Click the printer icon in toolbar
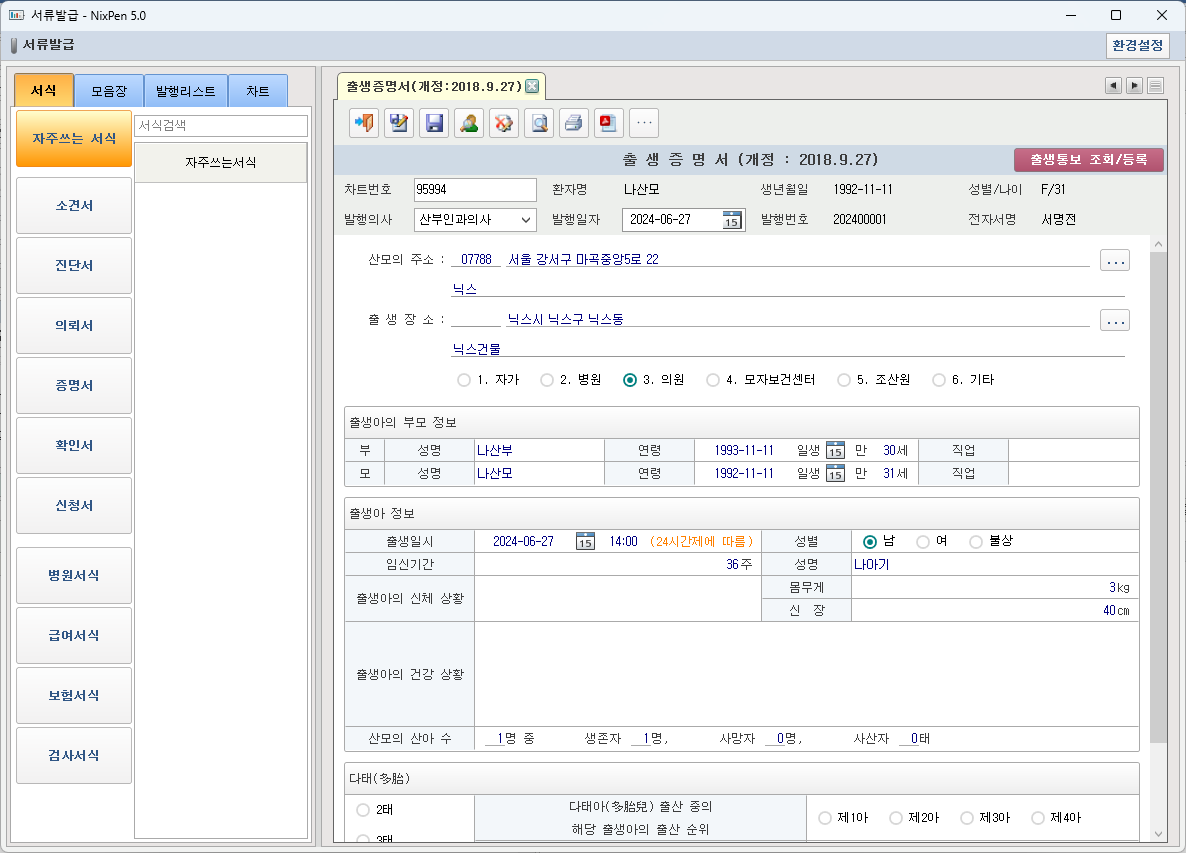The height and width of the screenshot is (853, 1186). click(574, 123)
